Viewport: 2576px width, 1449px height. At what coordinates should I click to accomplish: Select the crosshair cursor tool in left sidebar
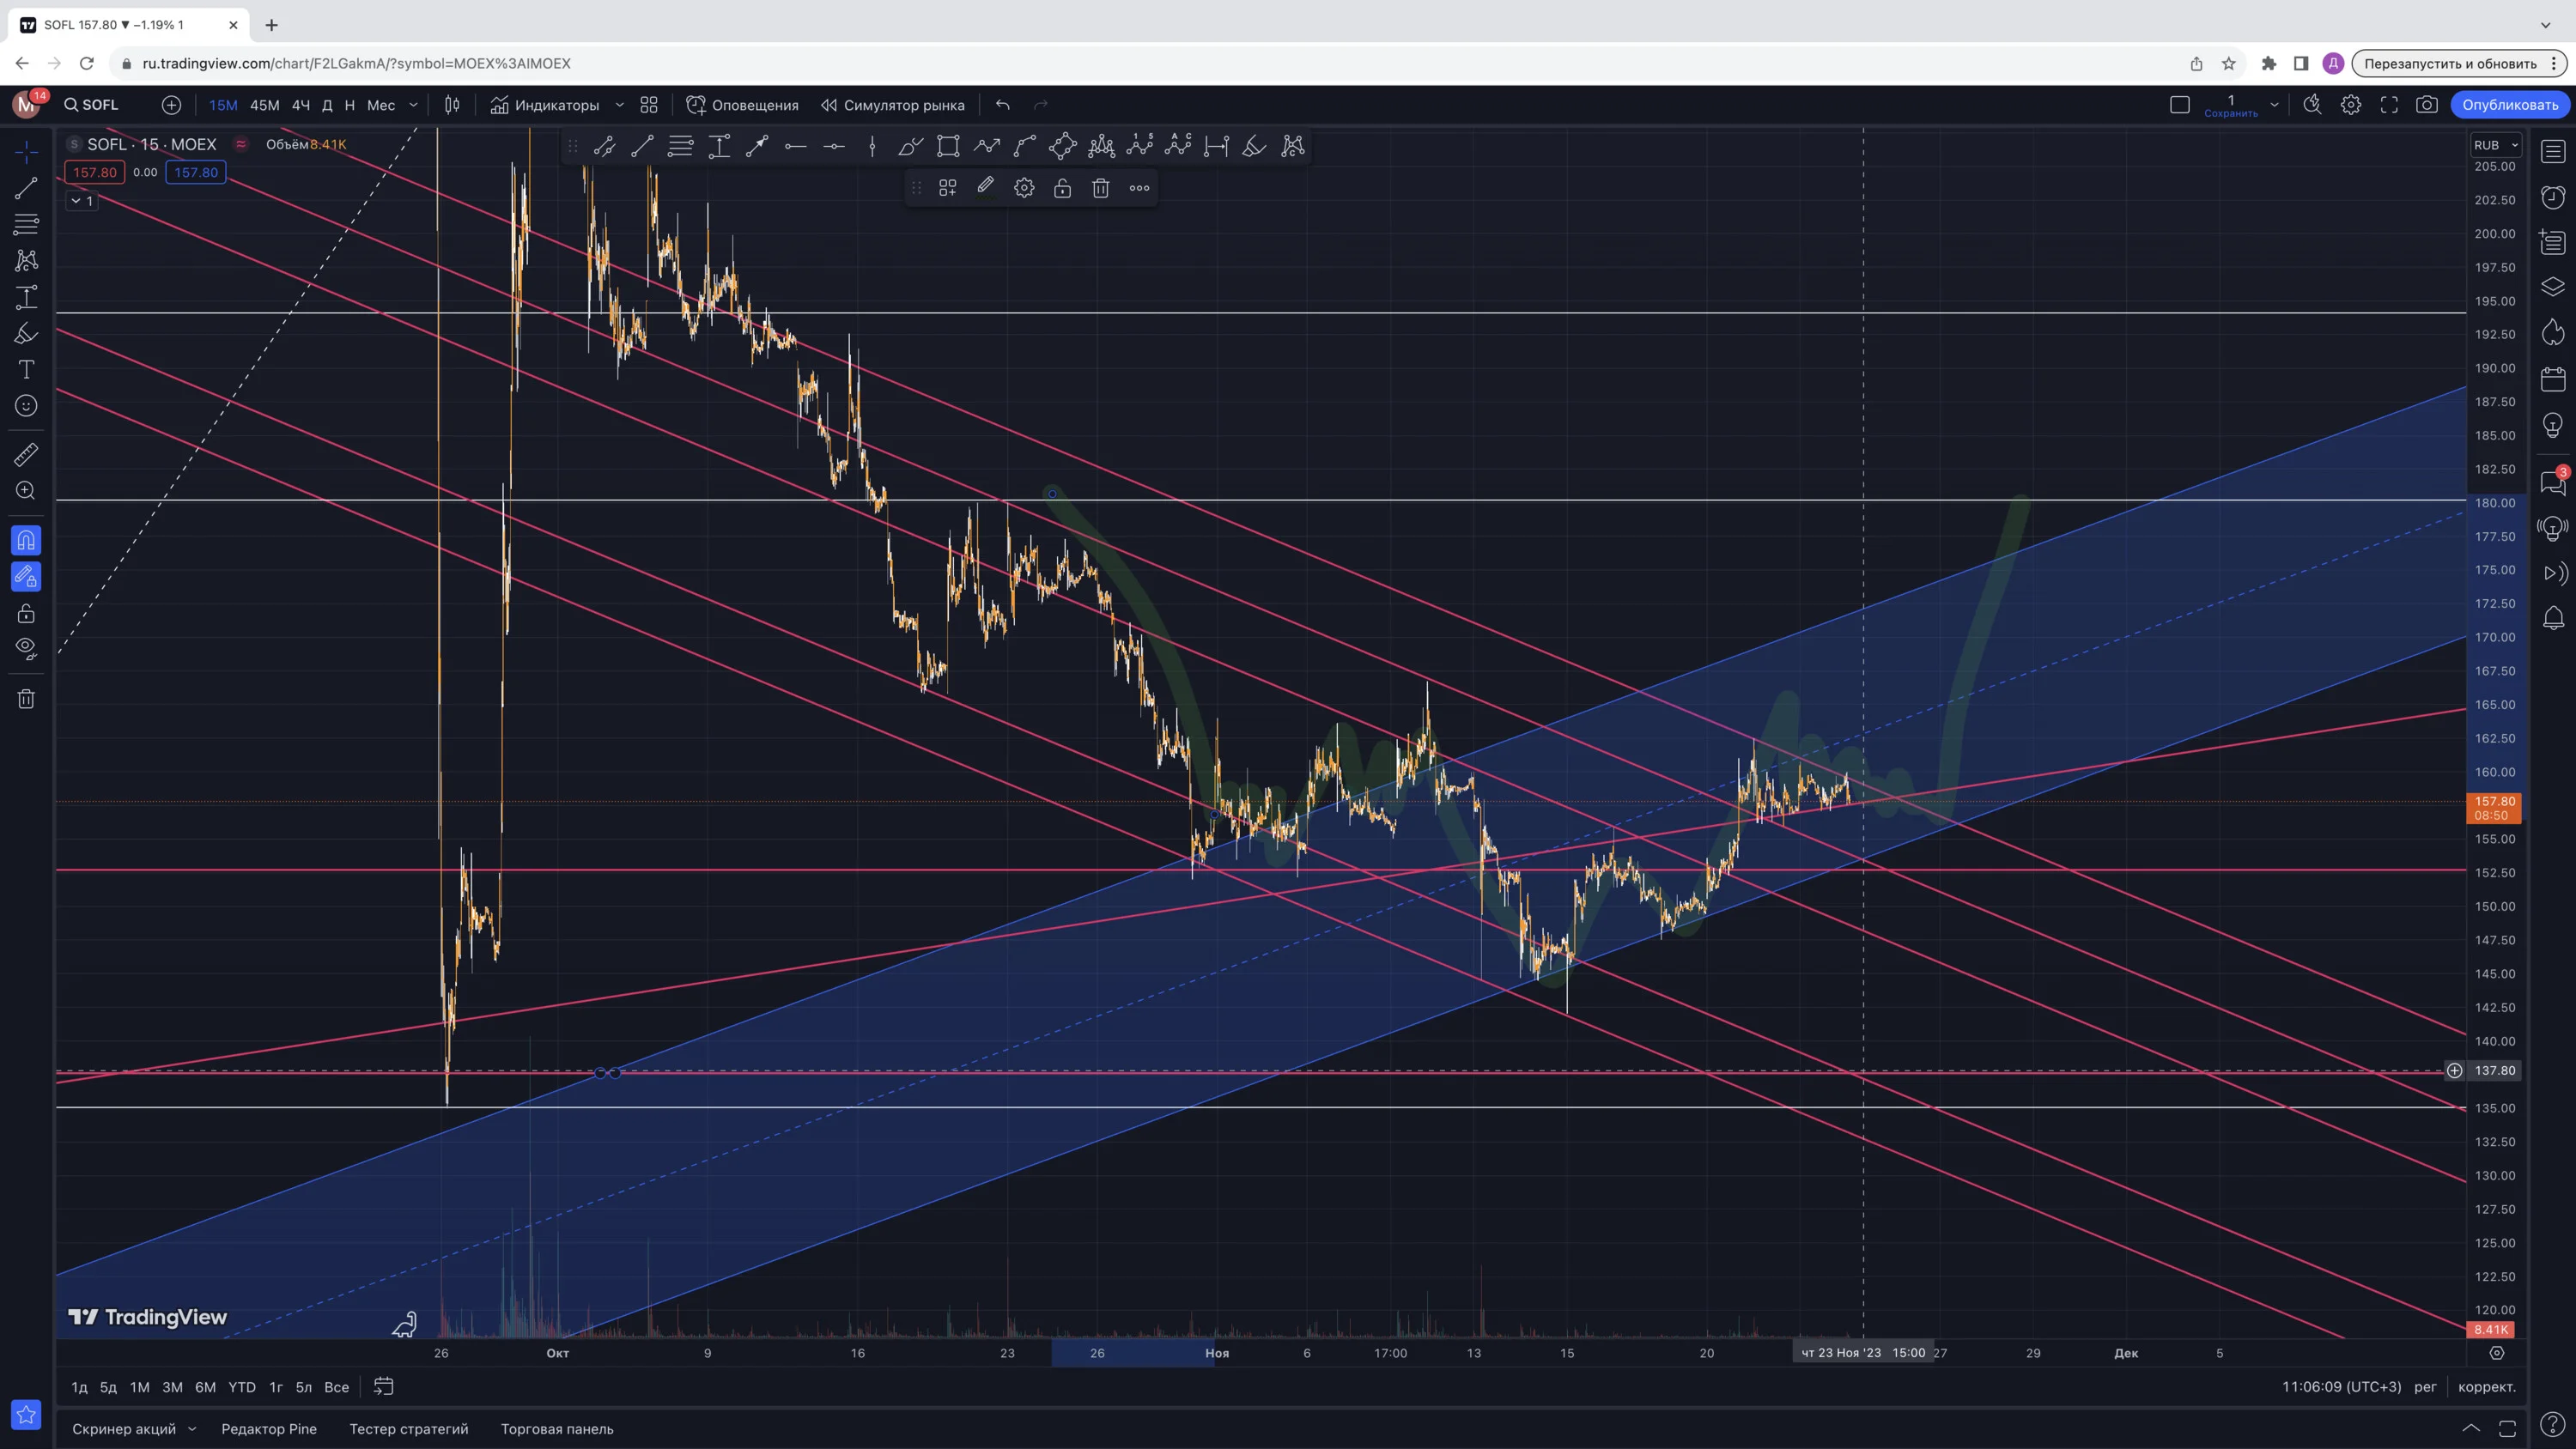tap(26, 151)
